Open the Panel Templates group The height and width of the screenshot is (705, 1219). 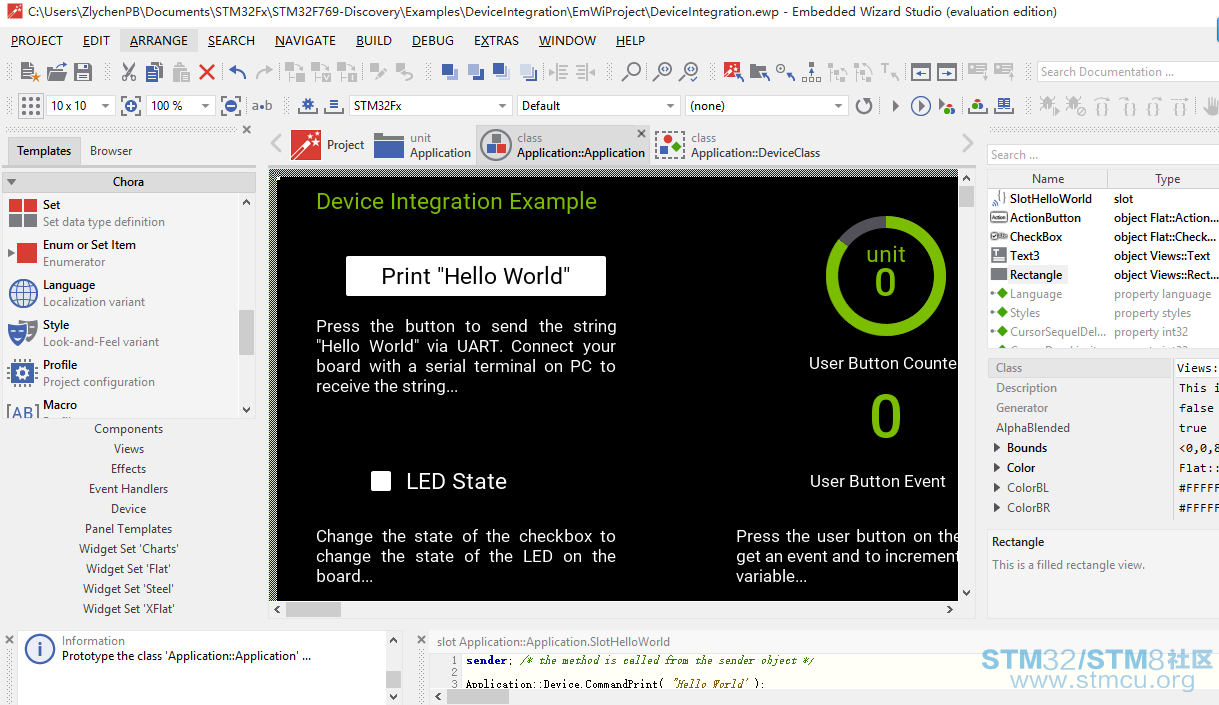click(128, 529)
